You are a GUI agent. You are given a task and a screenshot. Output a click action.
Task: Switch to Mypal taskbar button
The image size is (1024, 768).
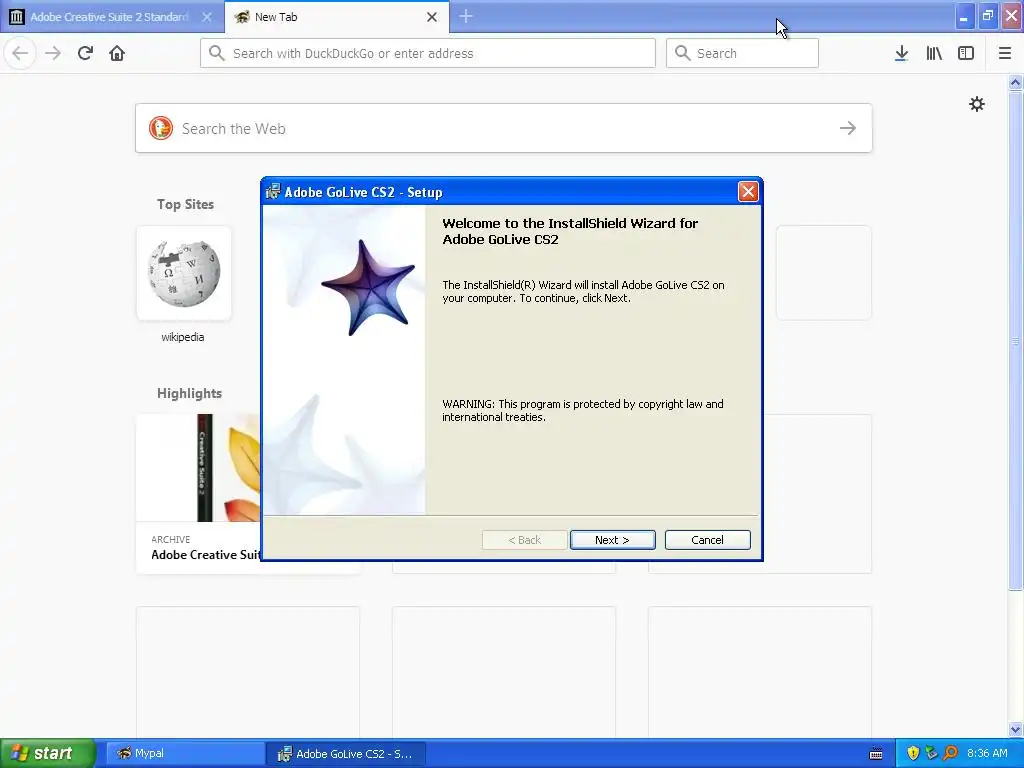pos(185,753)
